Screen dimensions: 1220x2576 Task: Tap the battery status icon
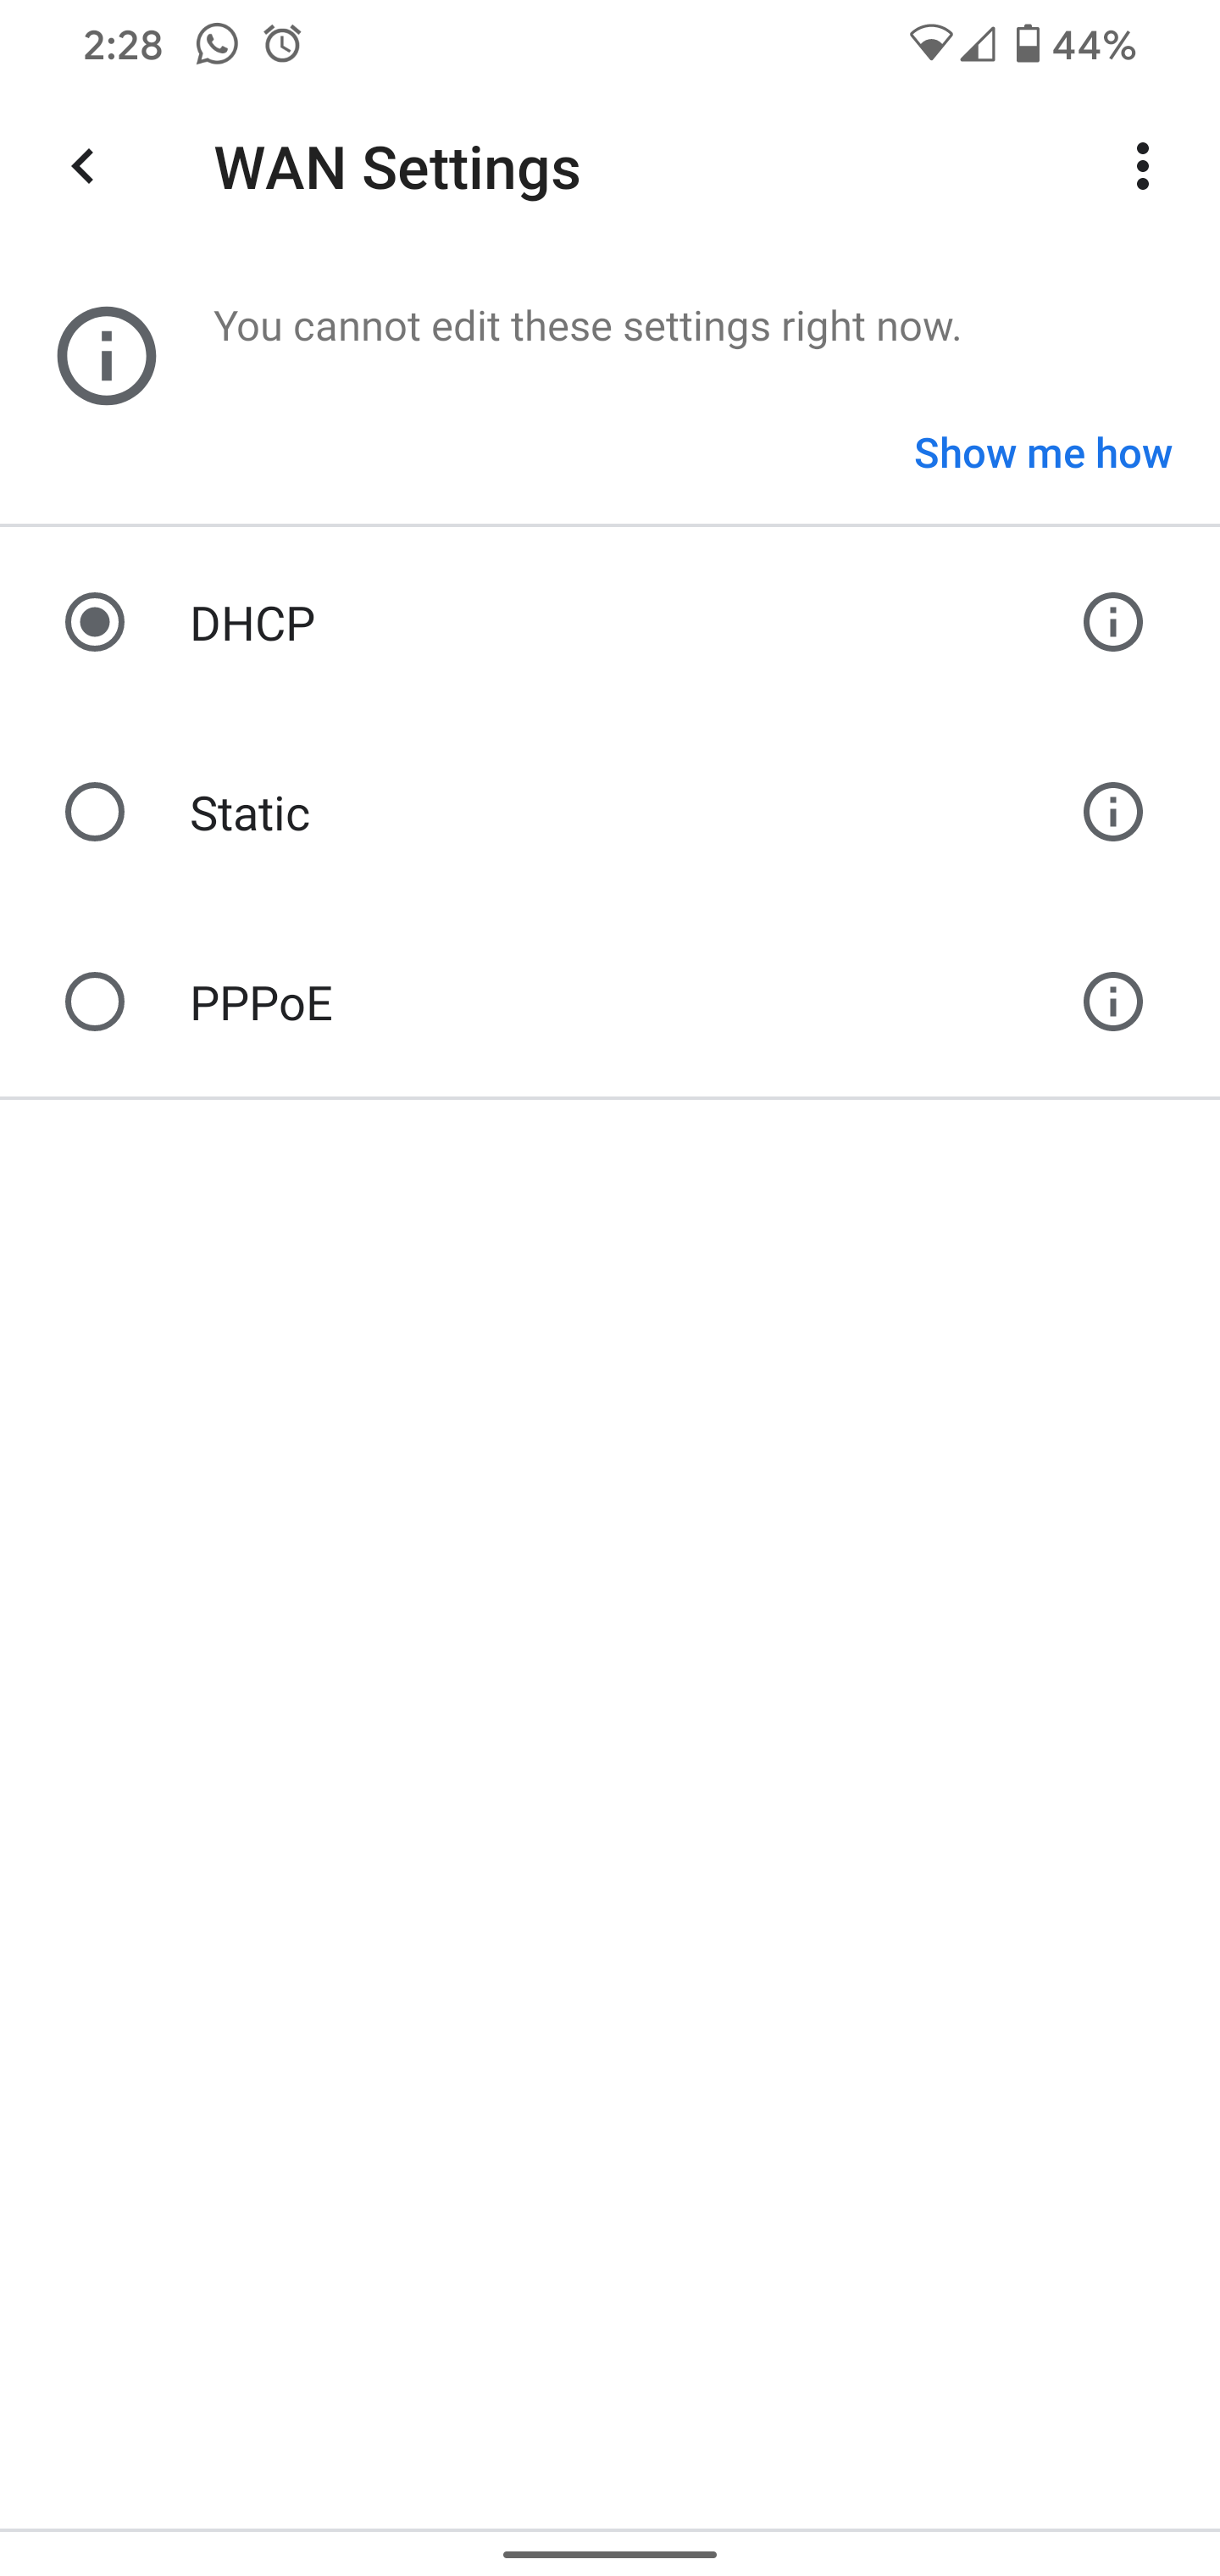(1027, 45)
